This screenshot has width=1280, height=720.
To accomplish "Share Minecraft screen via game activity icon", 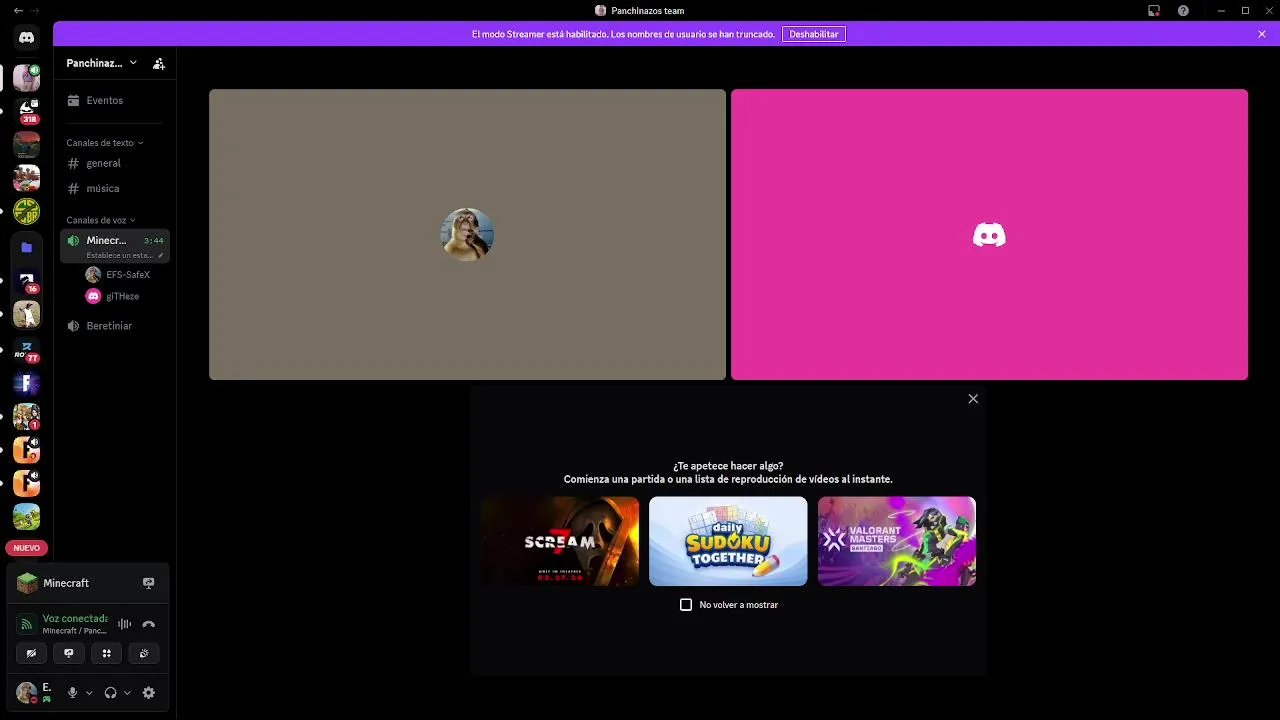I will click(x=149, y=583).
